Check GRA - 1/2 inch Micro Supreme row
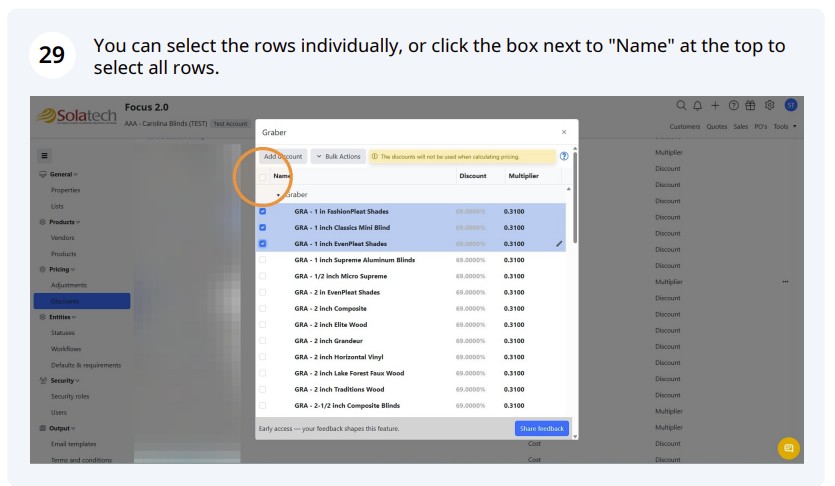835x486 pixels. [x=263, y=276]
